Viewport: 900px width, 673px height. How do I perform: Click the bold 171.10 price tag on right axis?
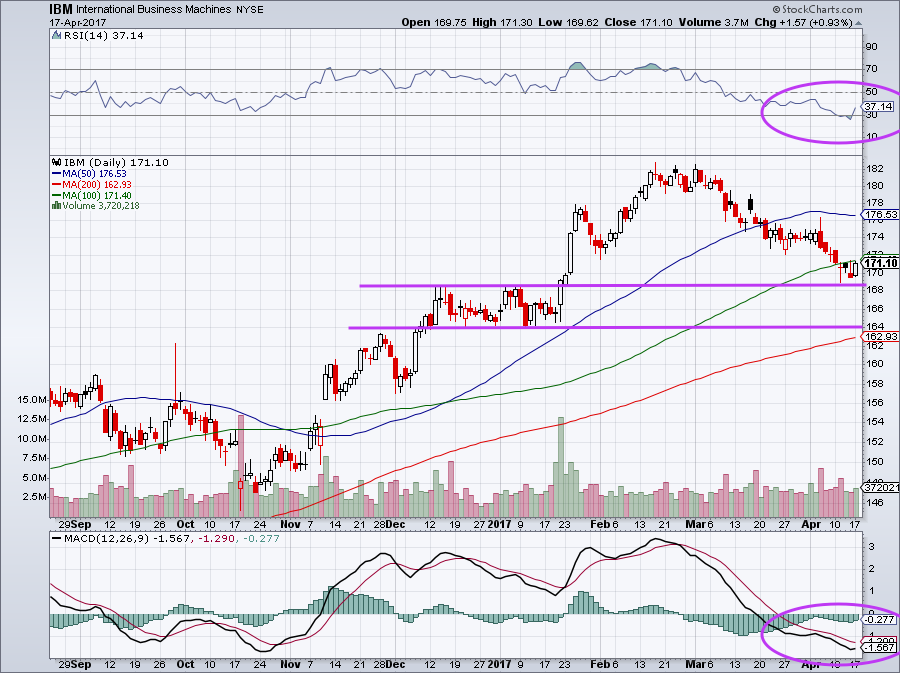pyautogui.click(x=880, y=263)
